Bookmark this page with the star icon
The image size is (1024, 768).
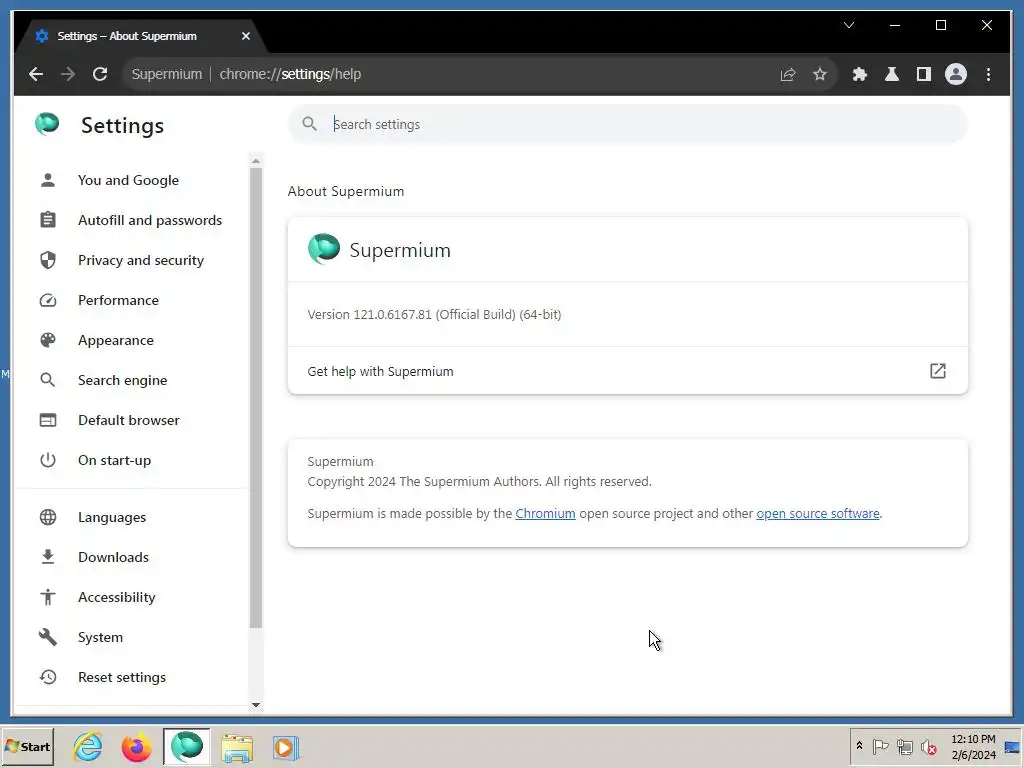click(820, 74)
